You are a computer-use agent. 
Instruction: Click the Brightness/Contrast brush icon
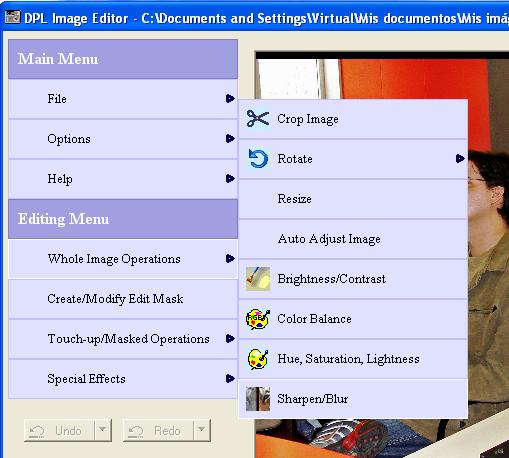click(x=258, y=279)
